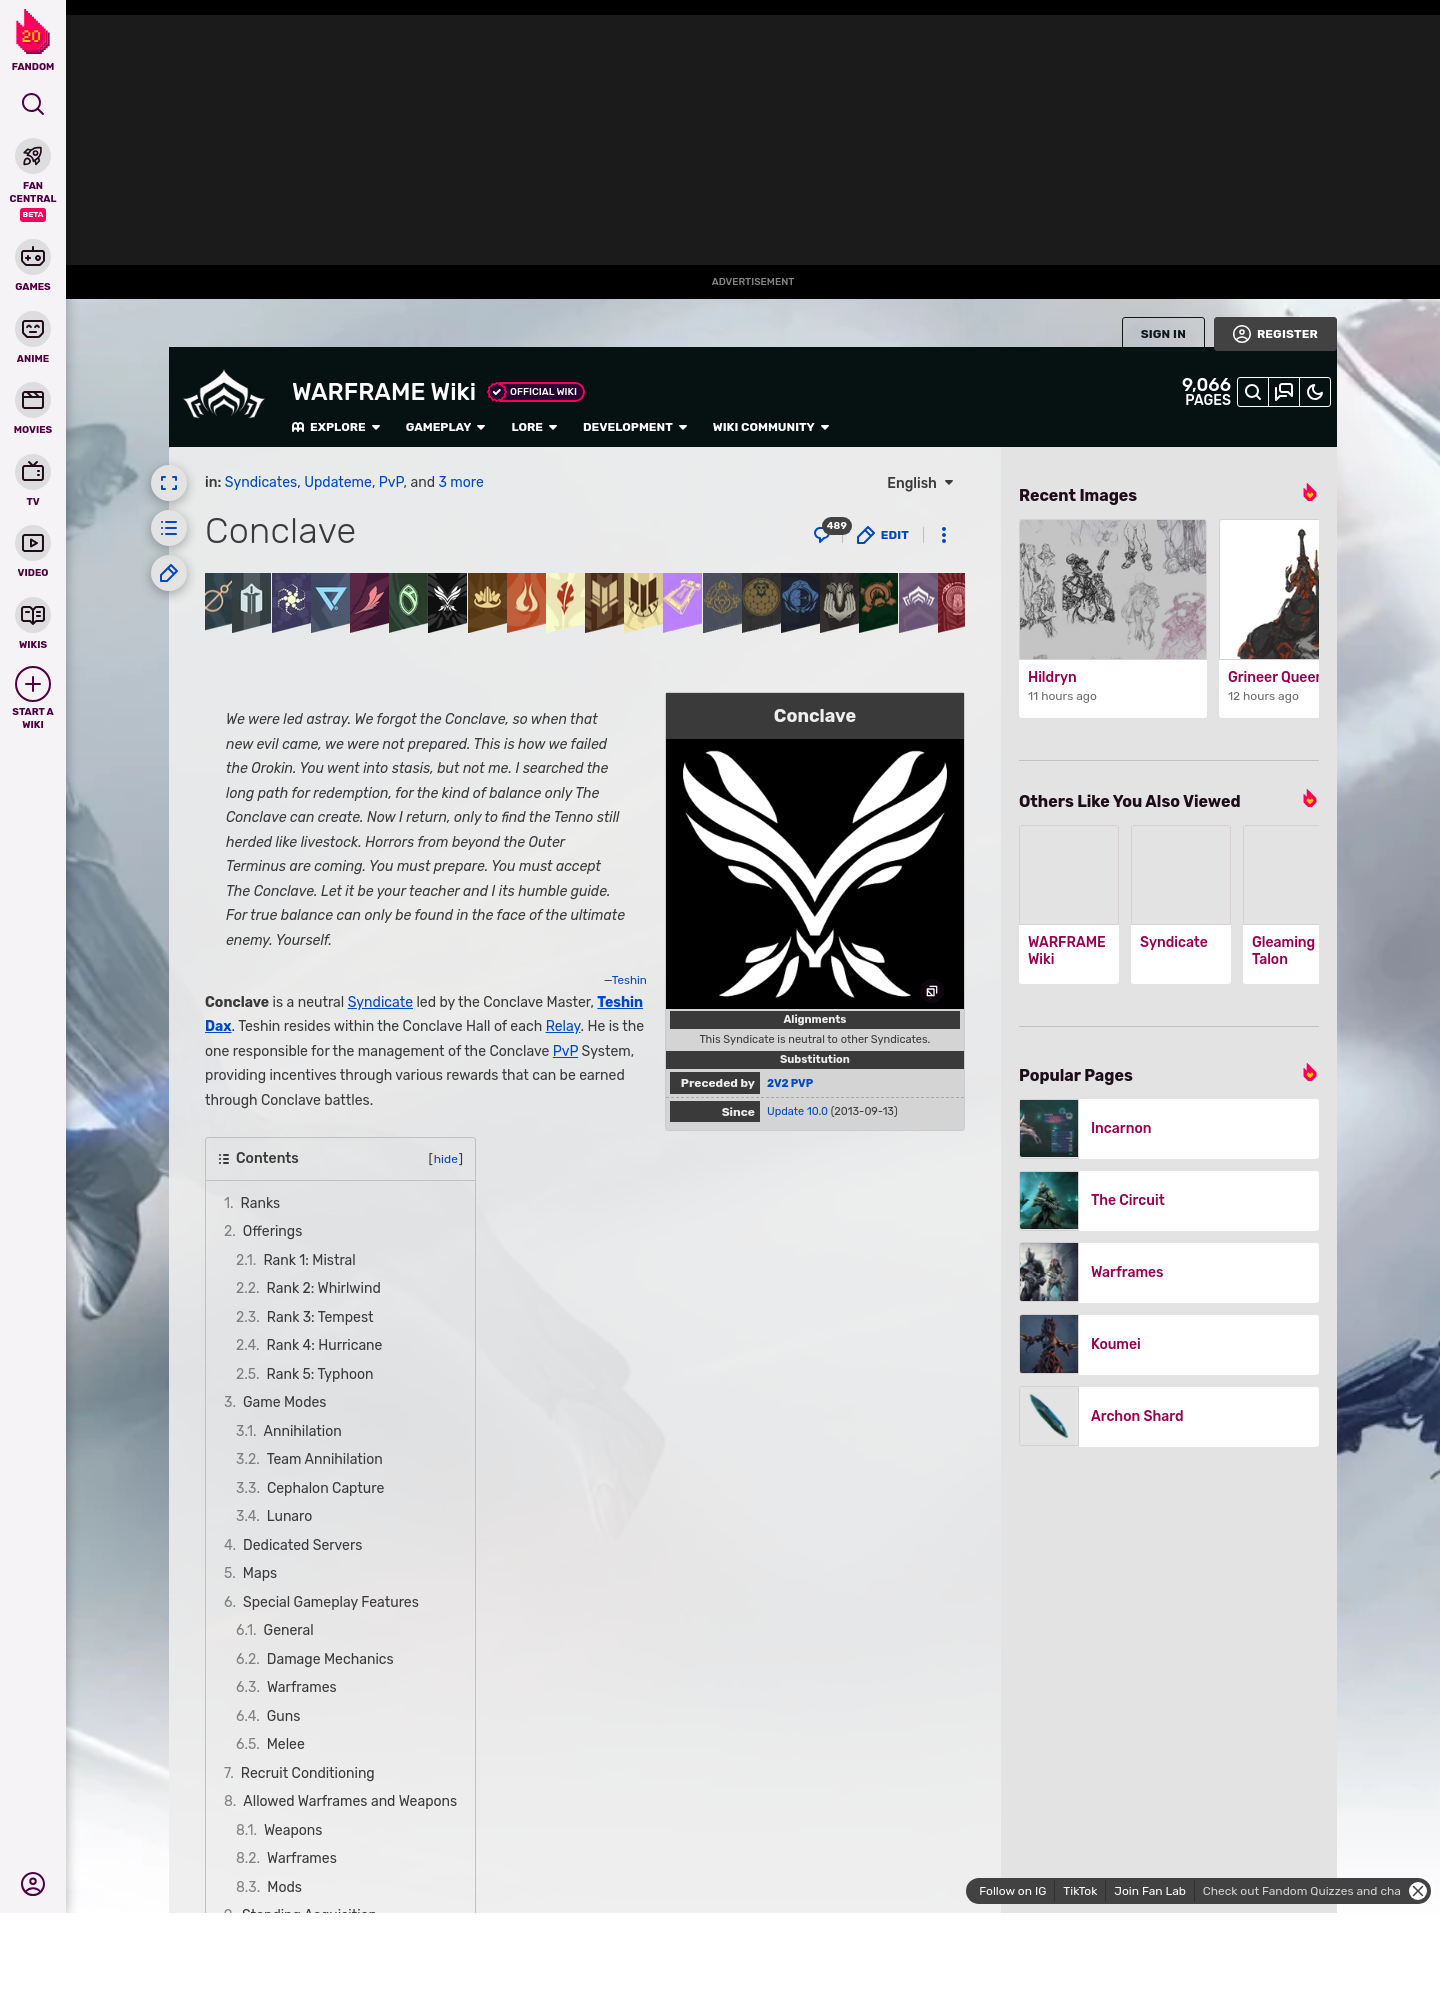
Task: Toggle dark/light theme moon icon
Action: tap(1315, 392)
